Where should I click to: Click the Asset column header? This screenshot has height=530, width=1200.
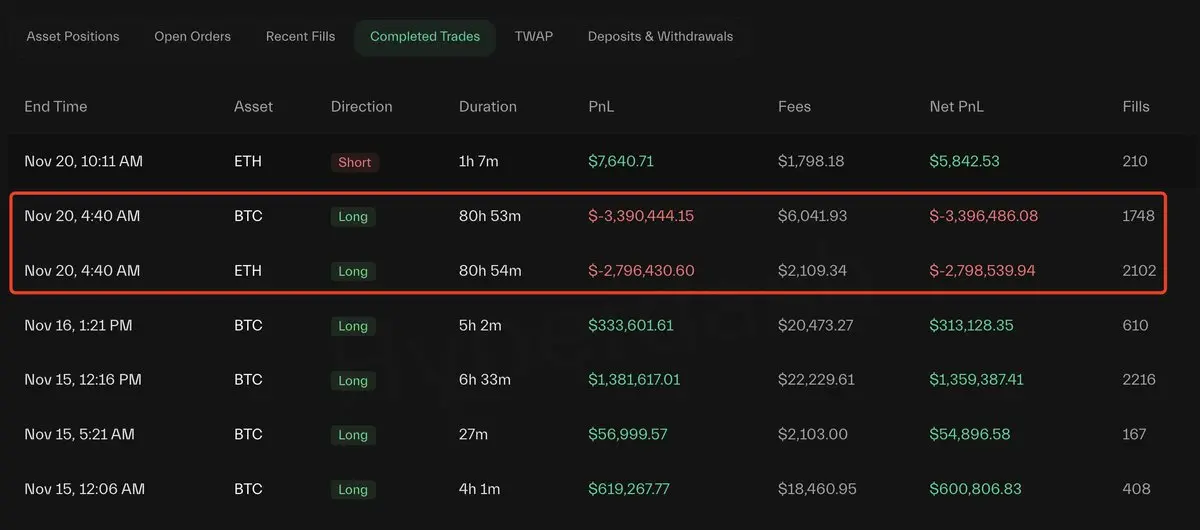tap(253, 107)
